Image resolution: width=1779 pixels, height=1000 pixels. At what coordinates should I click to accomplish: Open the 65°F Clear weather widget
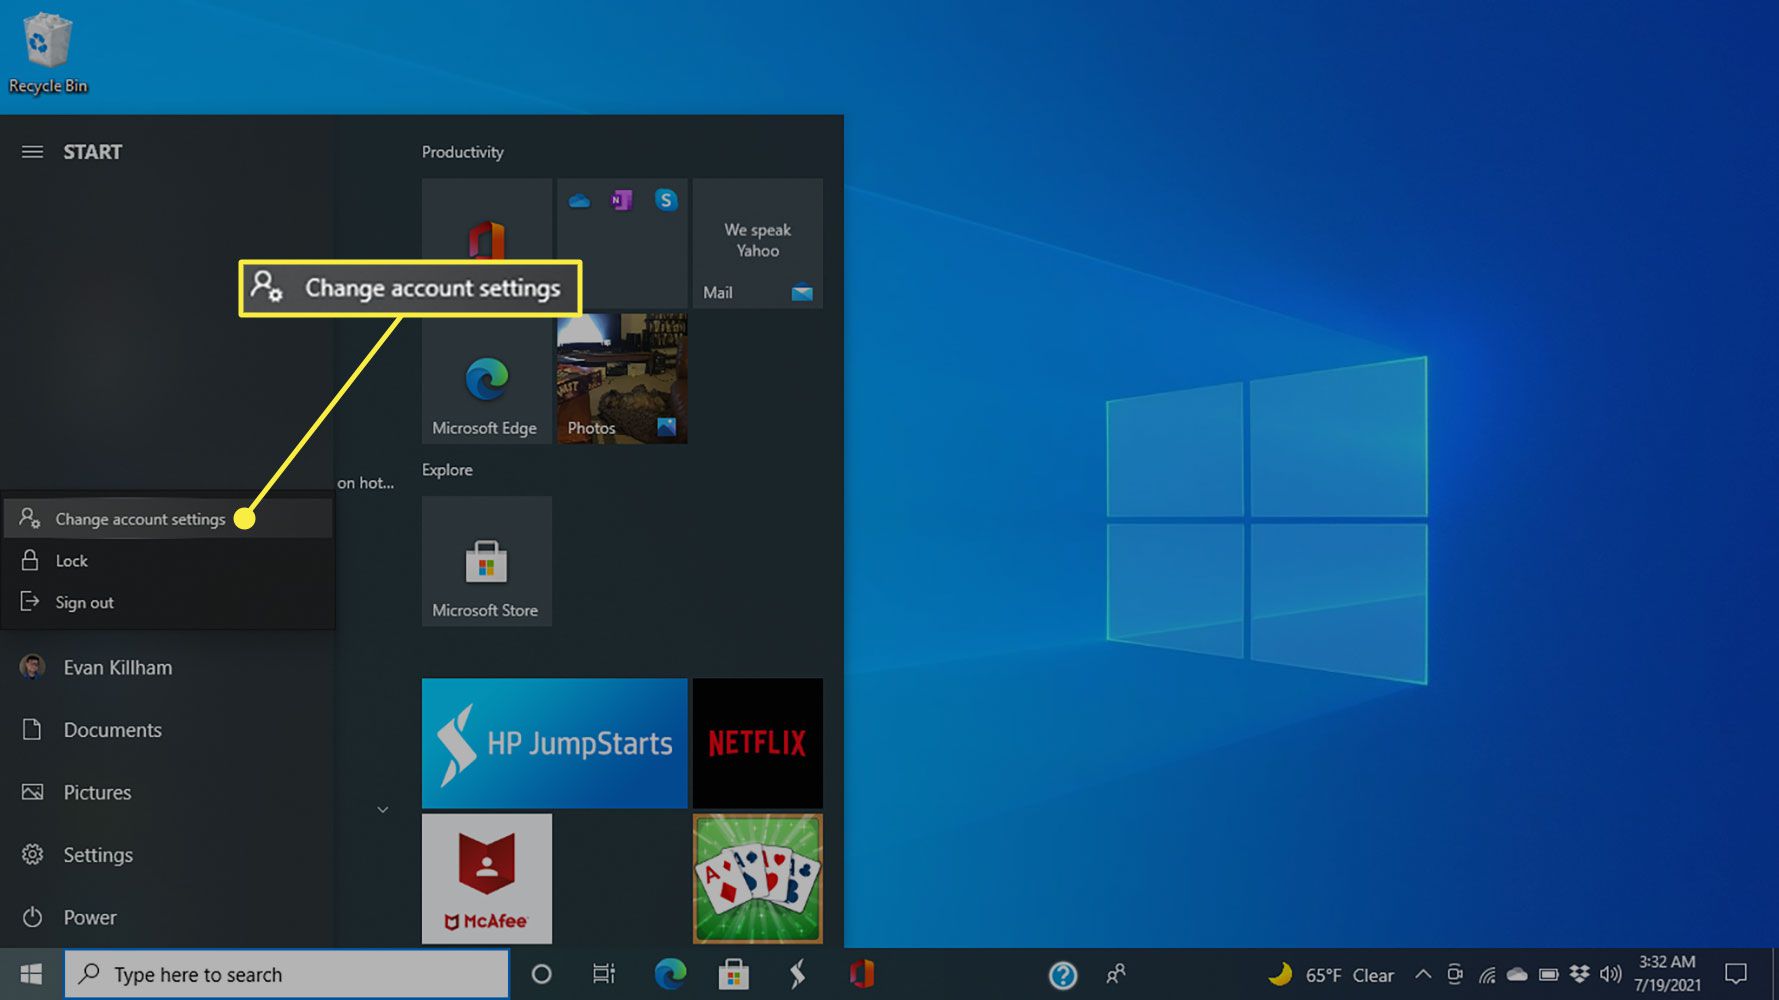[x=1330, y=975]
